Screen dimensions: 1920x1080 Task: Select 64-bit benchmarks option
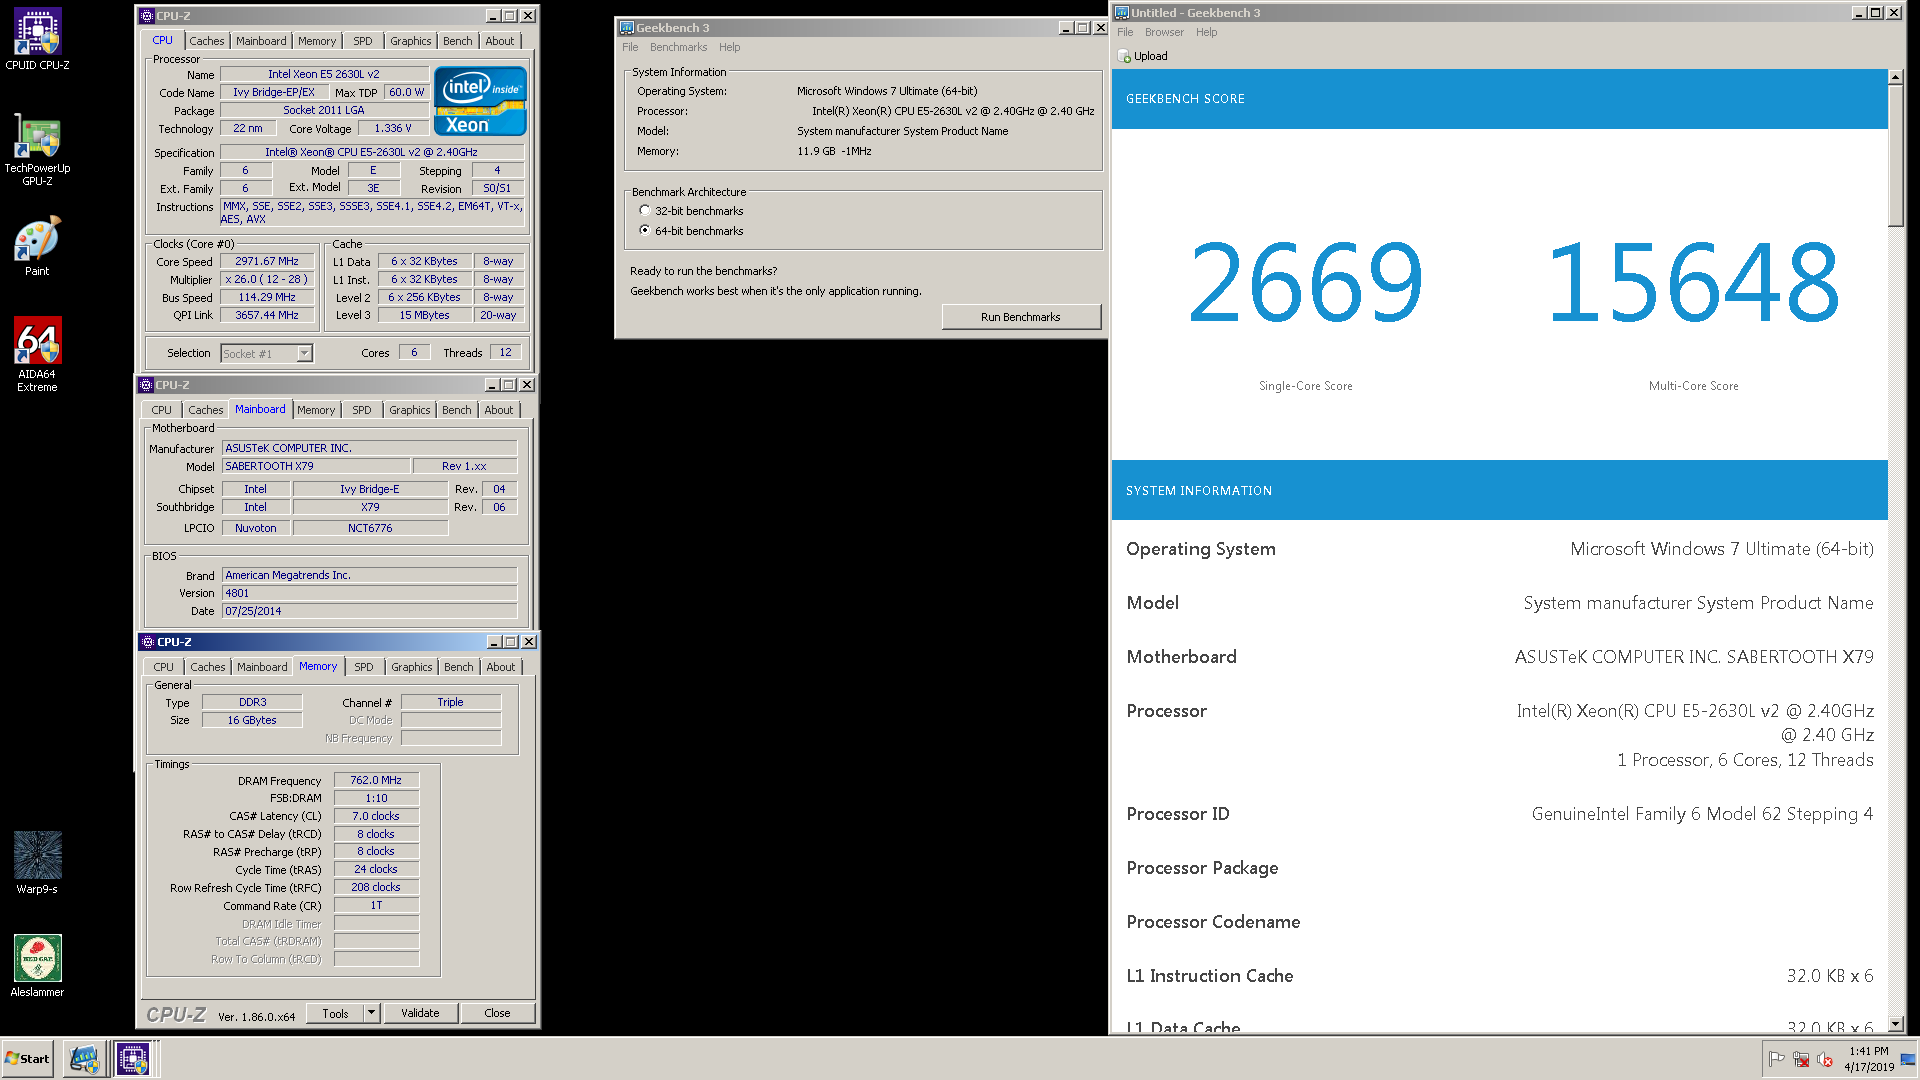pyautogui.click(x=645, y=230)
